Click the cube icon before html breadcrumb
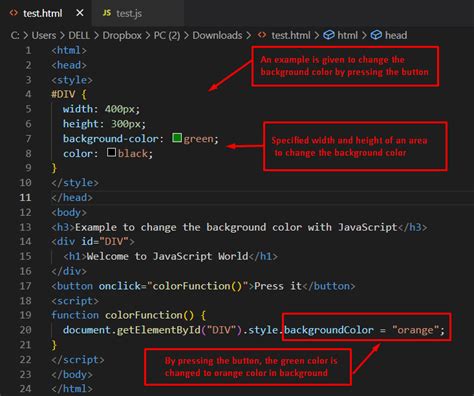474x396 pixels. (329, 35)
